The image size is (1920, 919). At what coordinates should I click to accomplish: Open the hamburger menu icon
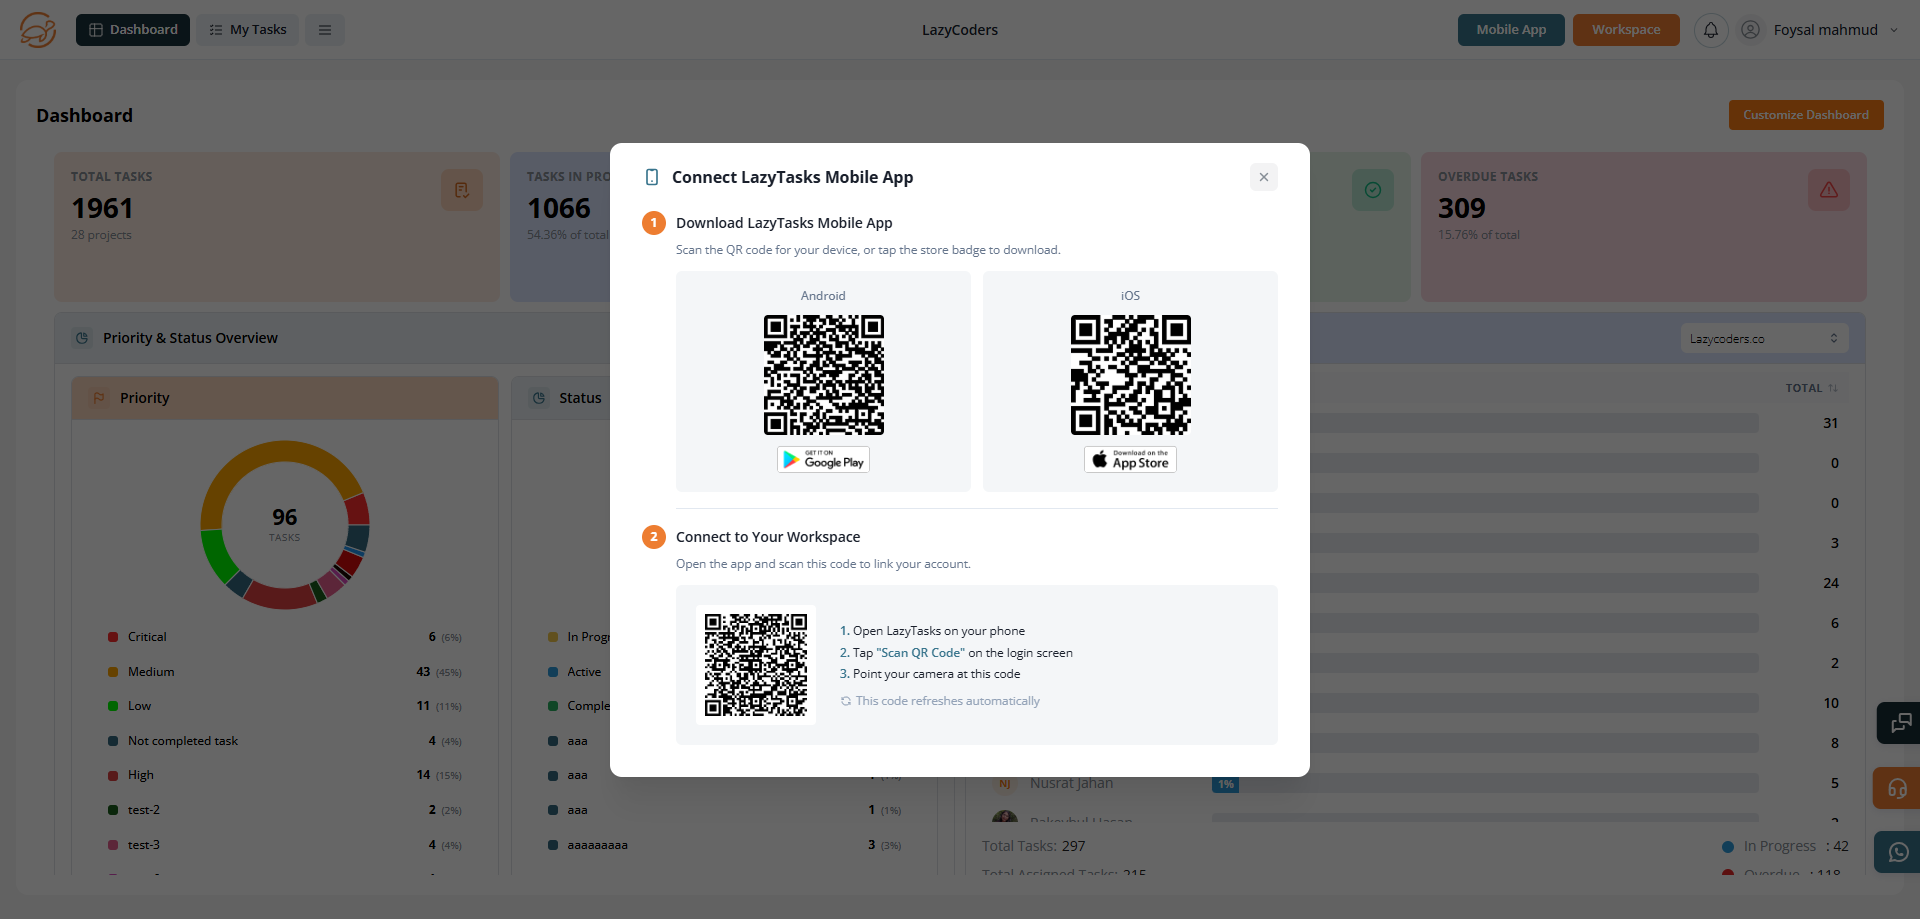(325, 30)
